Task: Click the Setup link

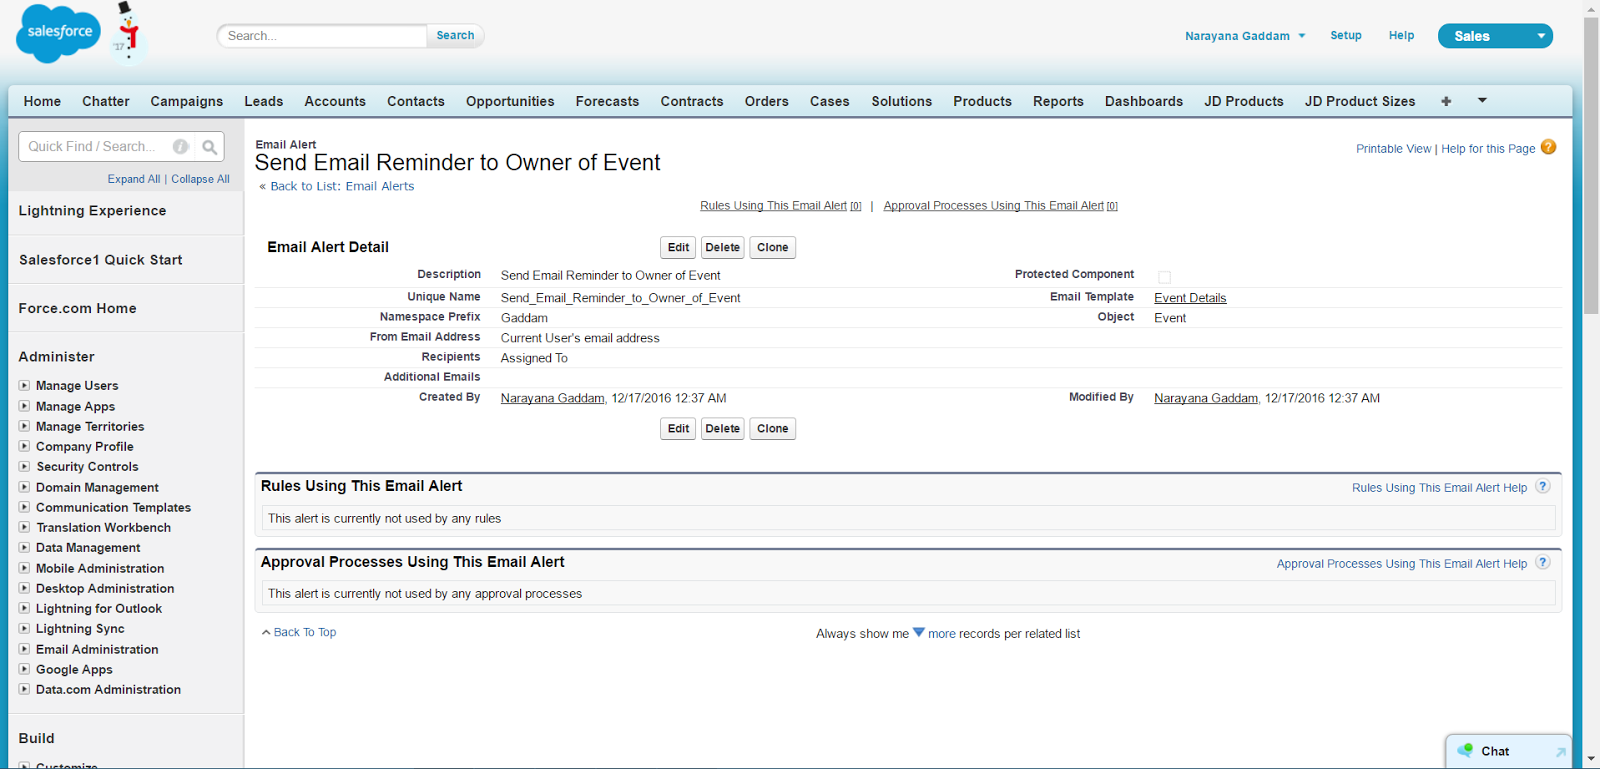Action: 1346,36
